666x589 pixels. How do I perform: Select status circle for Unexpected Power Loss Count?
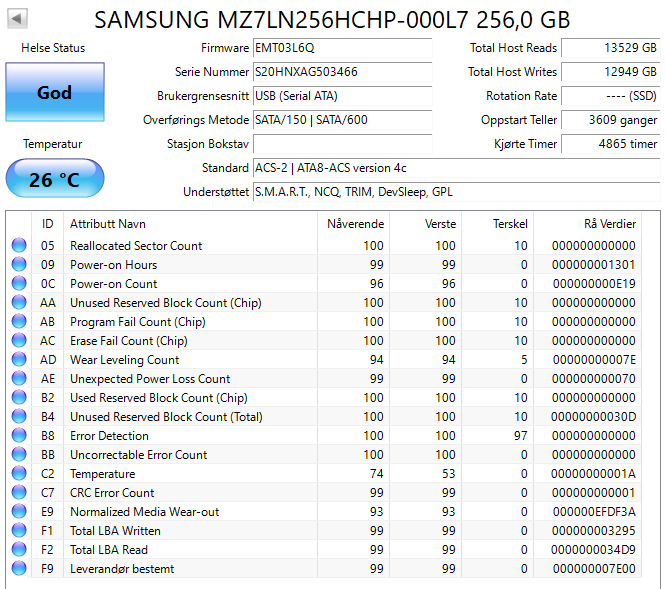coord(19,378)
